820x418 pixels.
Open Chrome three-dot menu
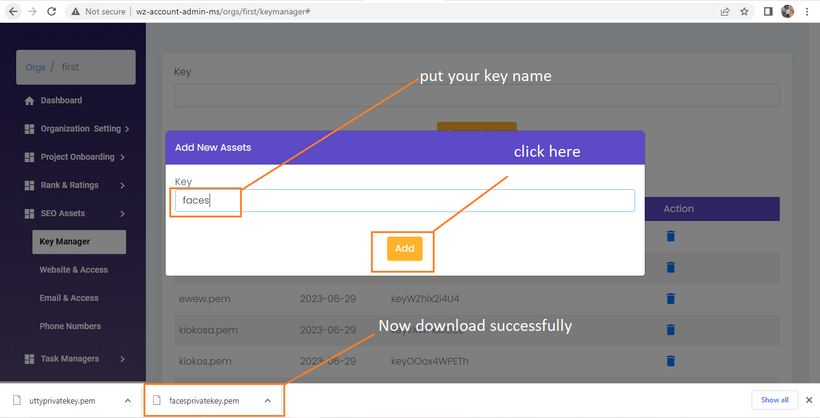pyautogui.click(x=807, y=12)
